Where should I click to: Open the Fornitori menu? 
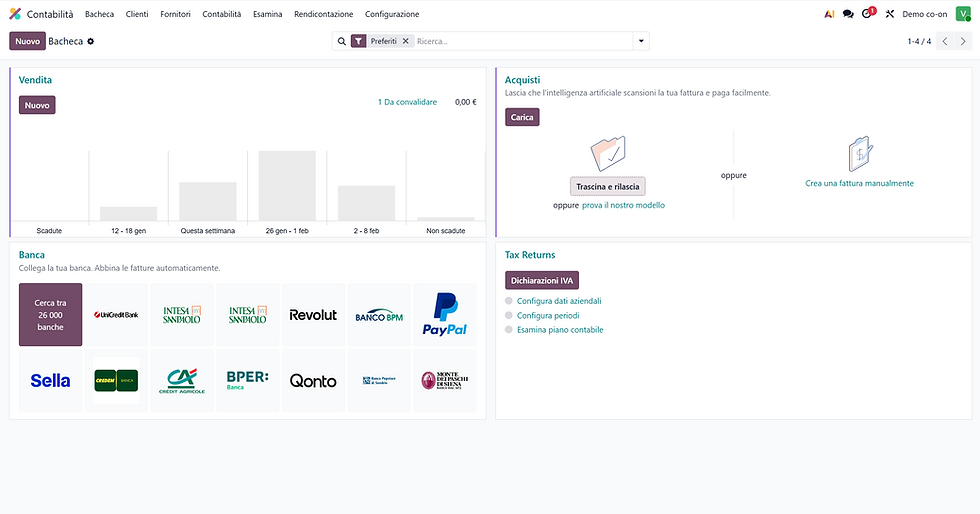175,14
